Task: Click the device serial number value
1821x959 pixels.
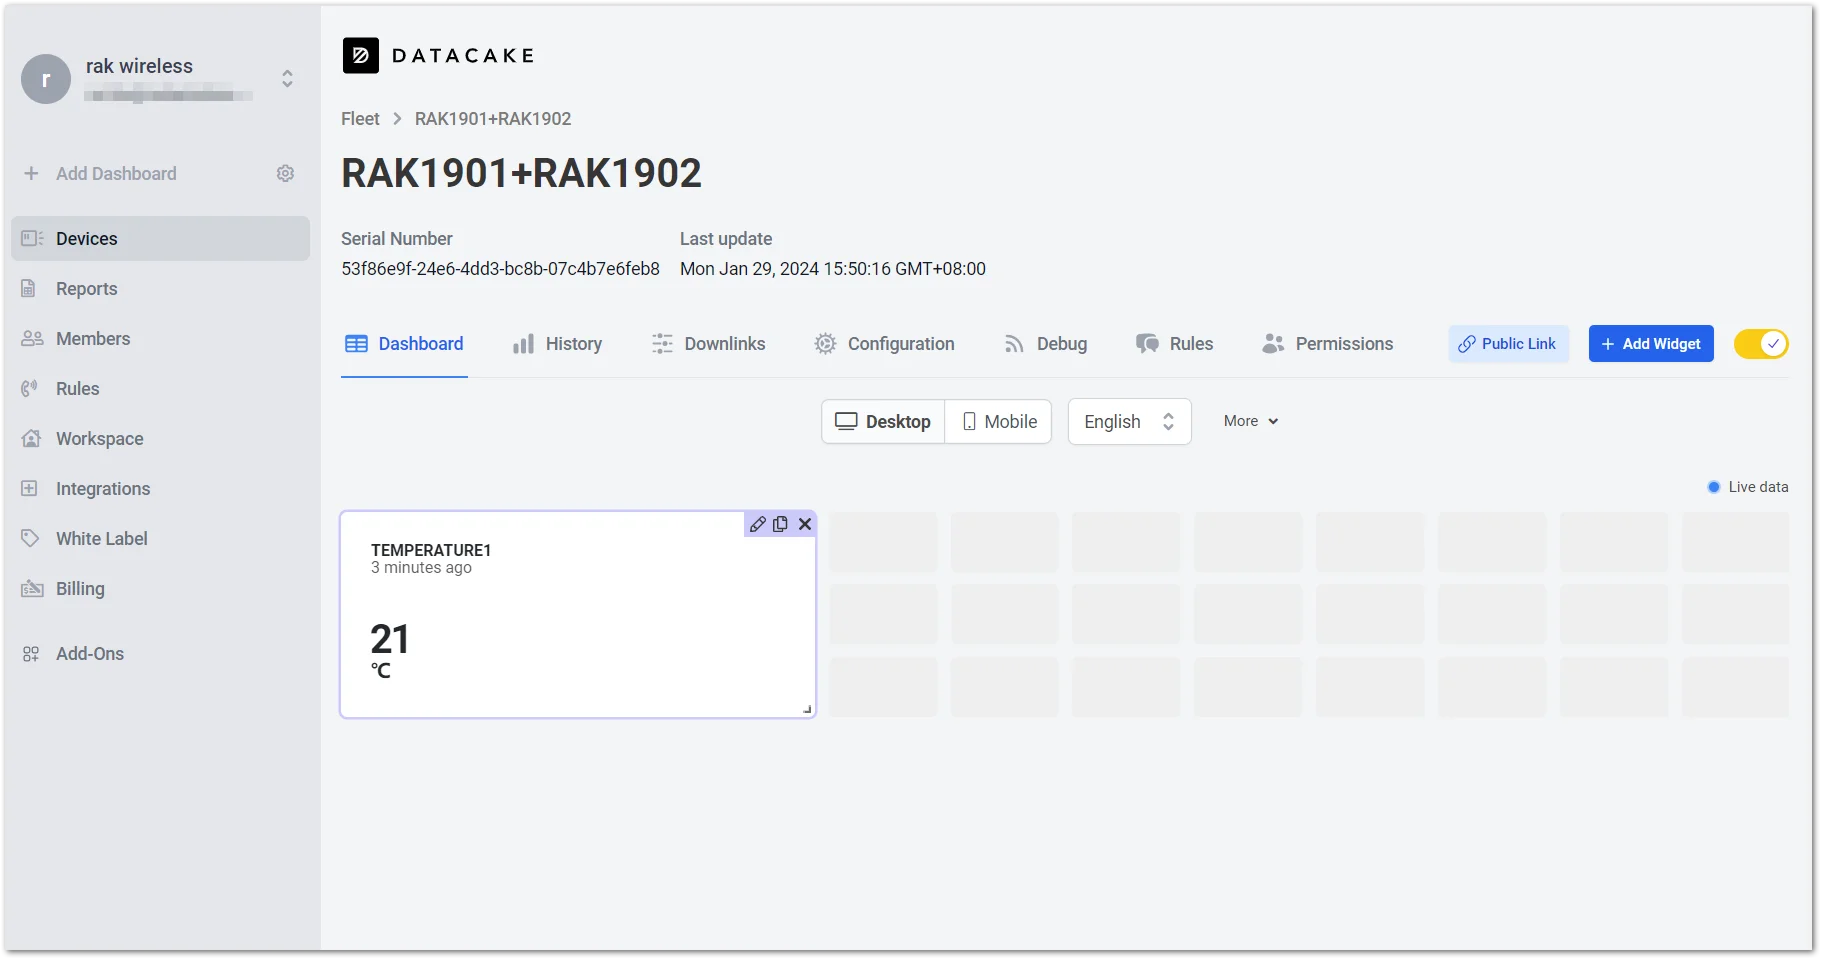Action: click(x=500, y=269)
